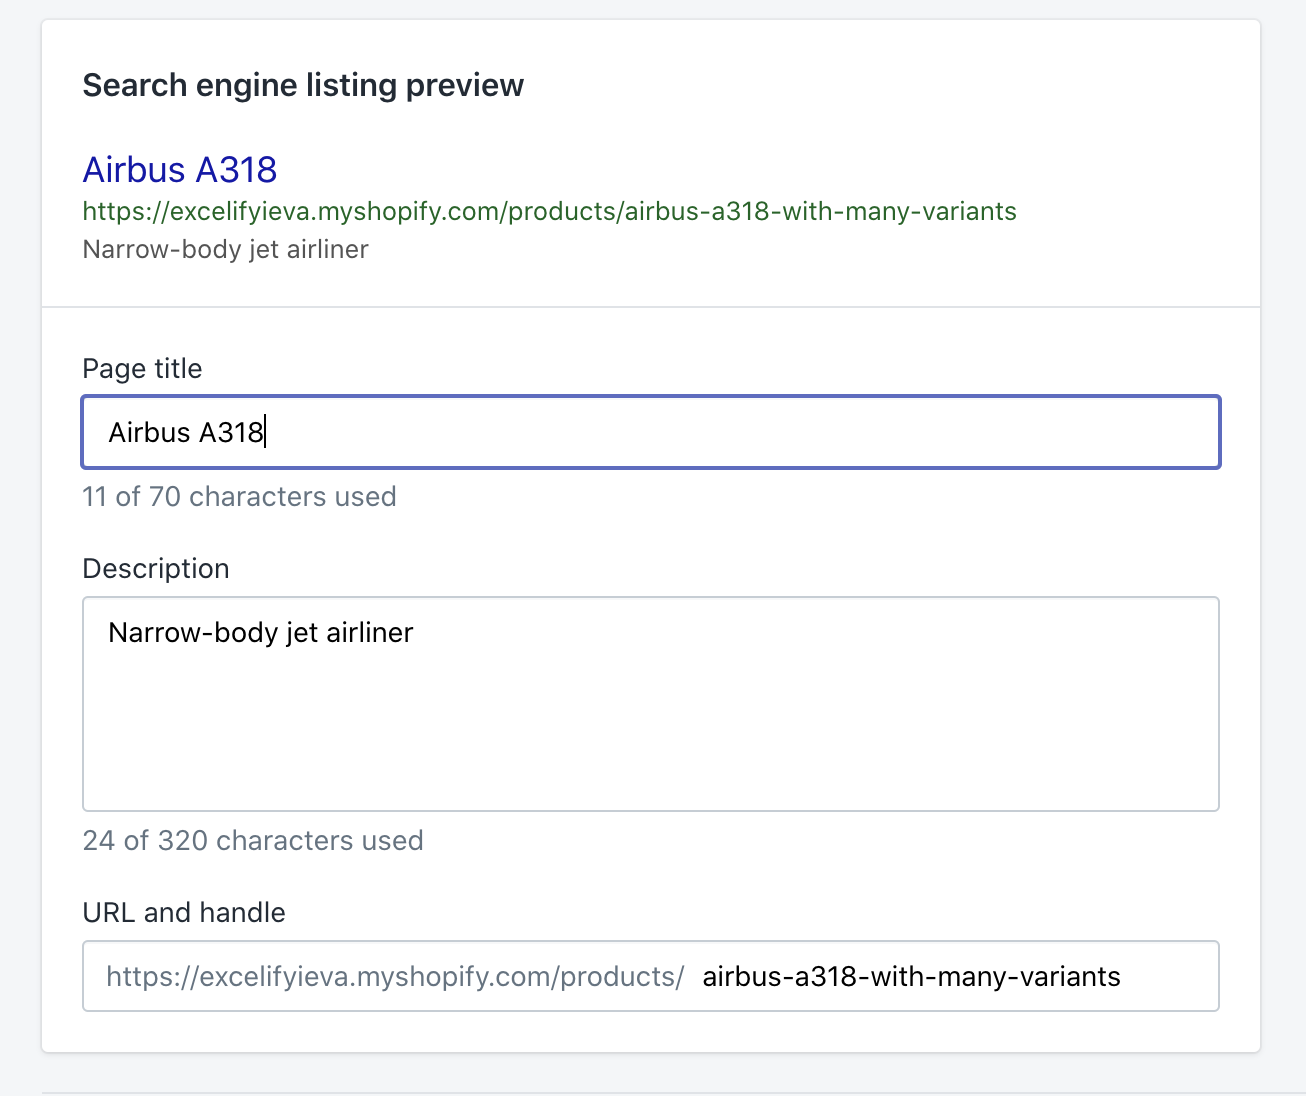
Task: Click "Narrow-body jet airliner" text in Description box
Action: pyautogui.click(x=260, y=633)
